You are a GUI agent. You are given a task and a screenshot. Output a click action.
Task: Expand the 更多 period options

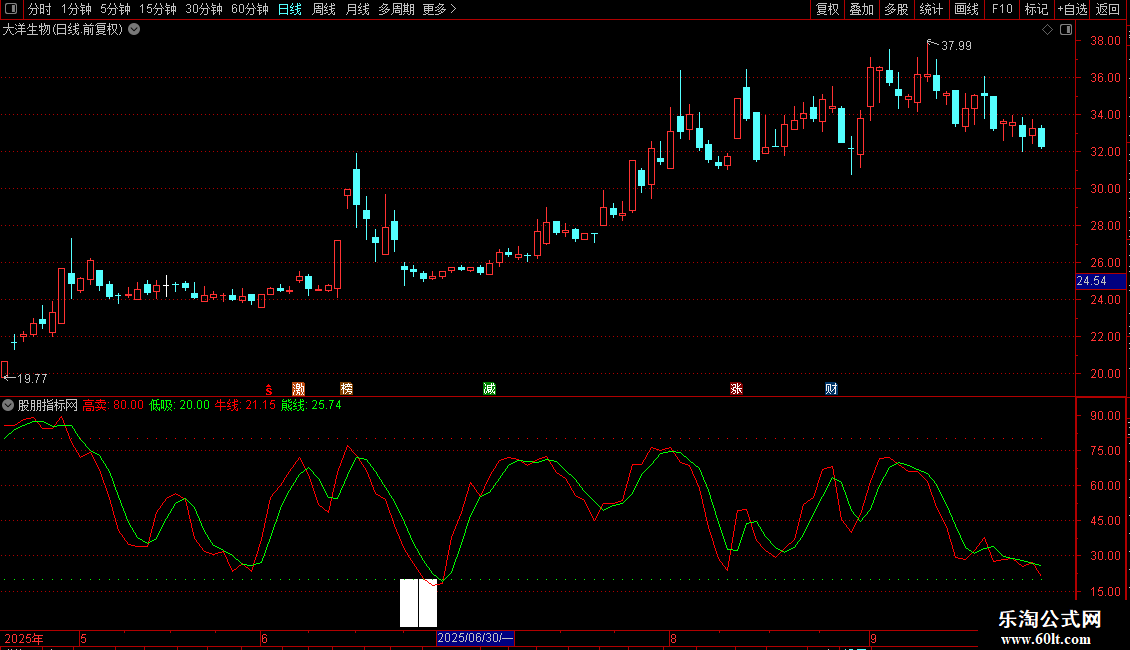tap(439, 9)
